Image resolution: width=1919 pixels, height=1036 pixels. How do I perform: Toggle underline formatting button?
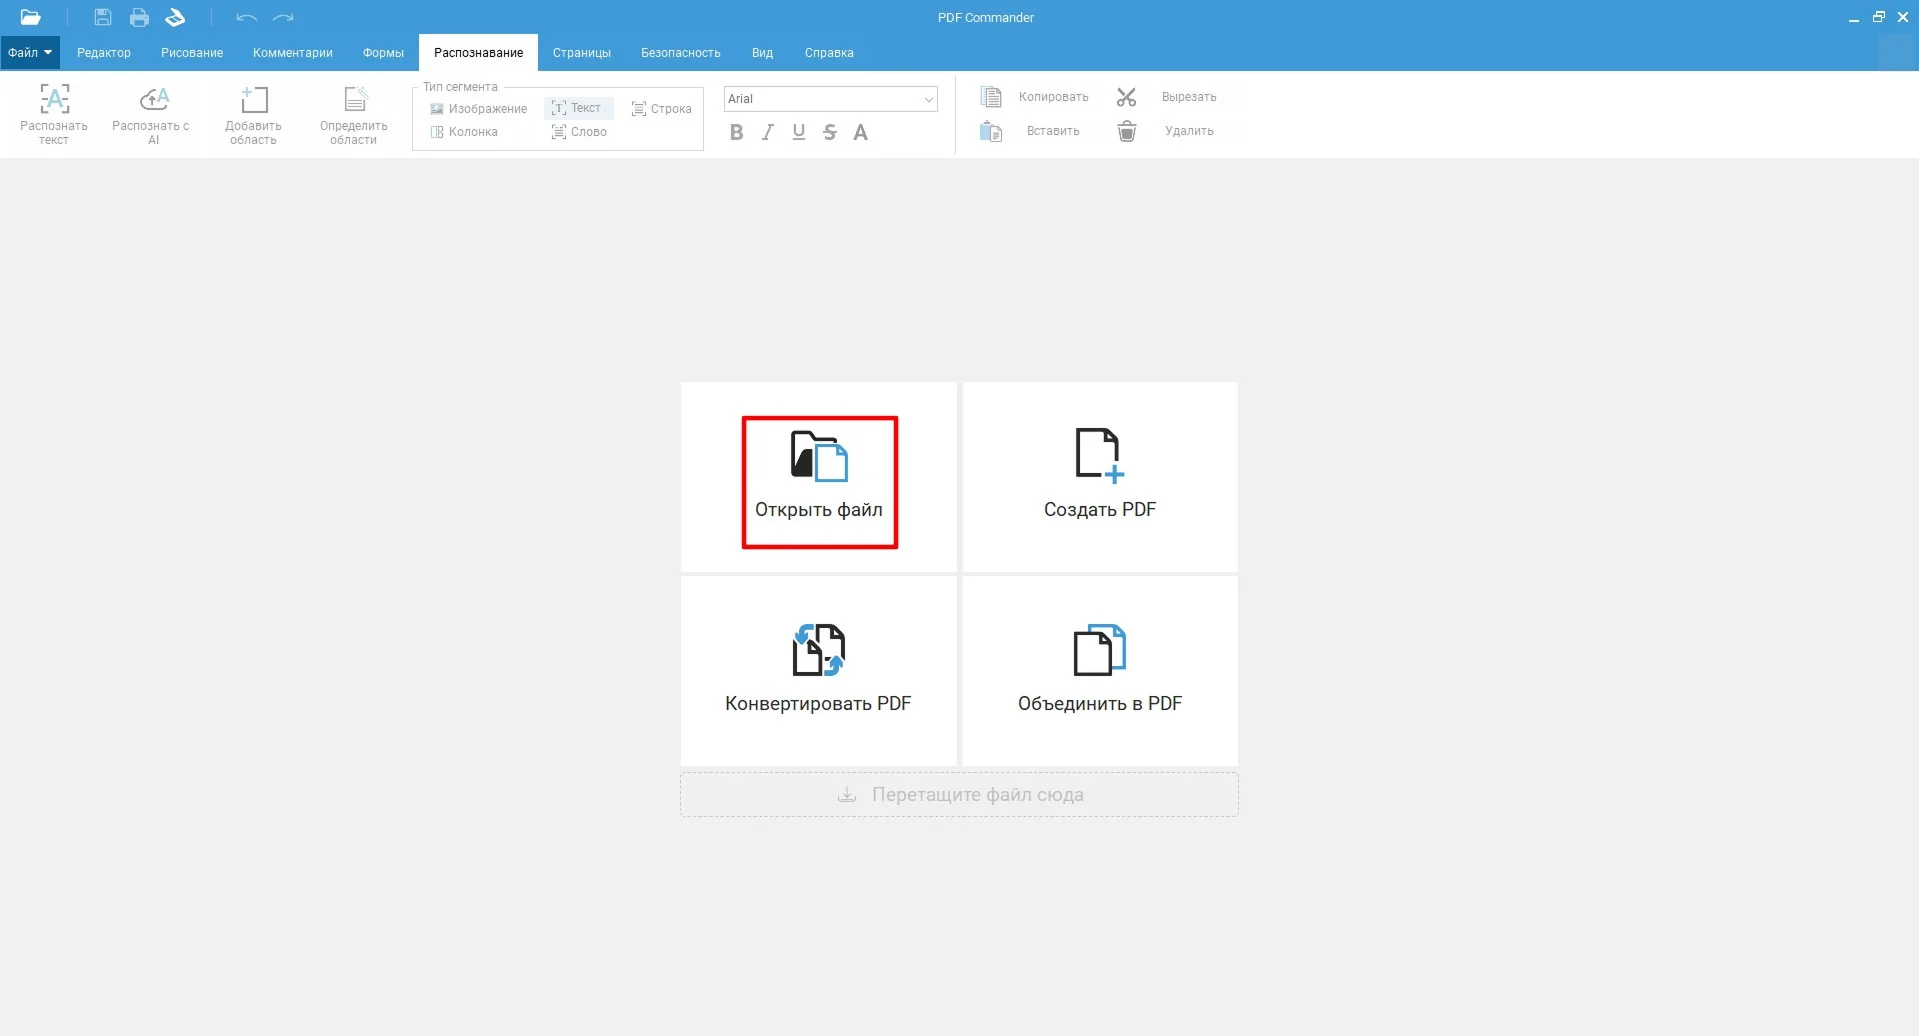click(798, 132)
